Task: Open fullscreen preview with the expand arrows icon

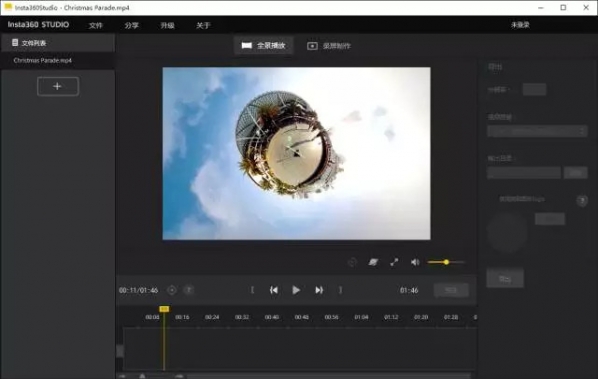Action: (394, 262)
